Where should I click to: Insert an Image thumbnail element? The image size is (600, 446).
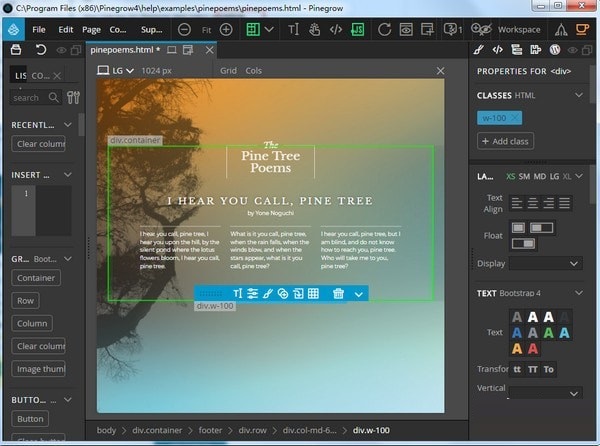[x=39, y=369]
